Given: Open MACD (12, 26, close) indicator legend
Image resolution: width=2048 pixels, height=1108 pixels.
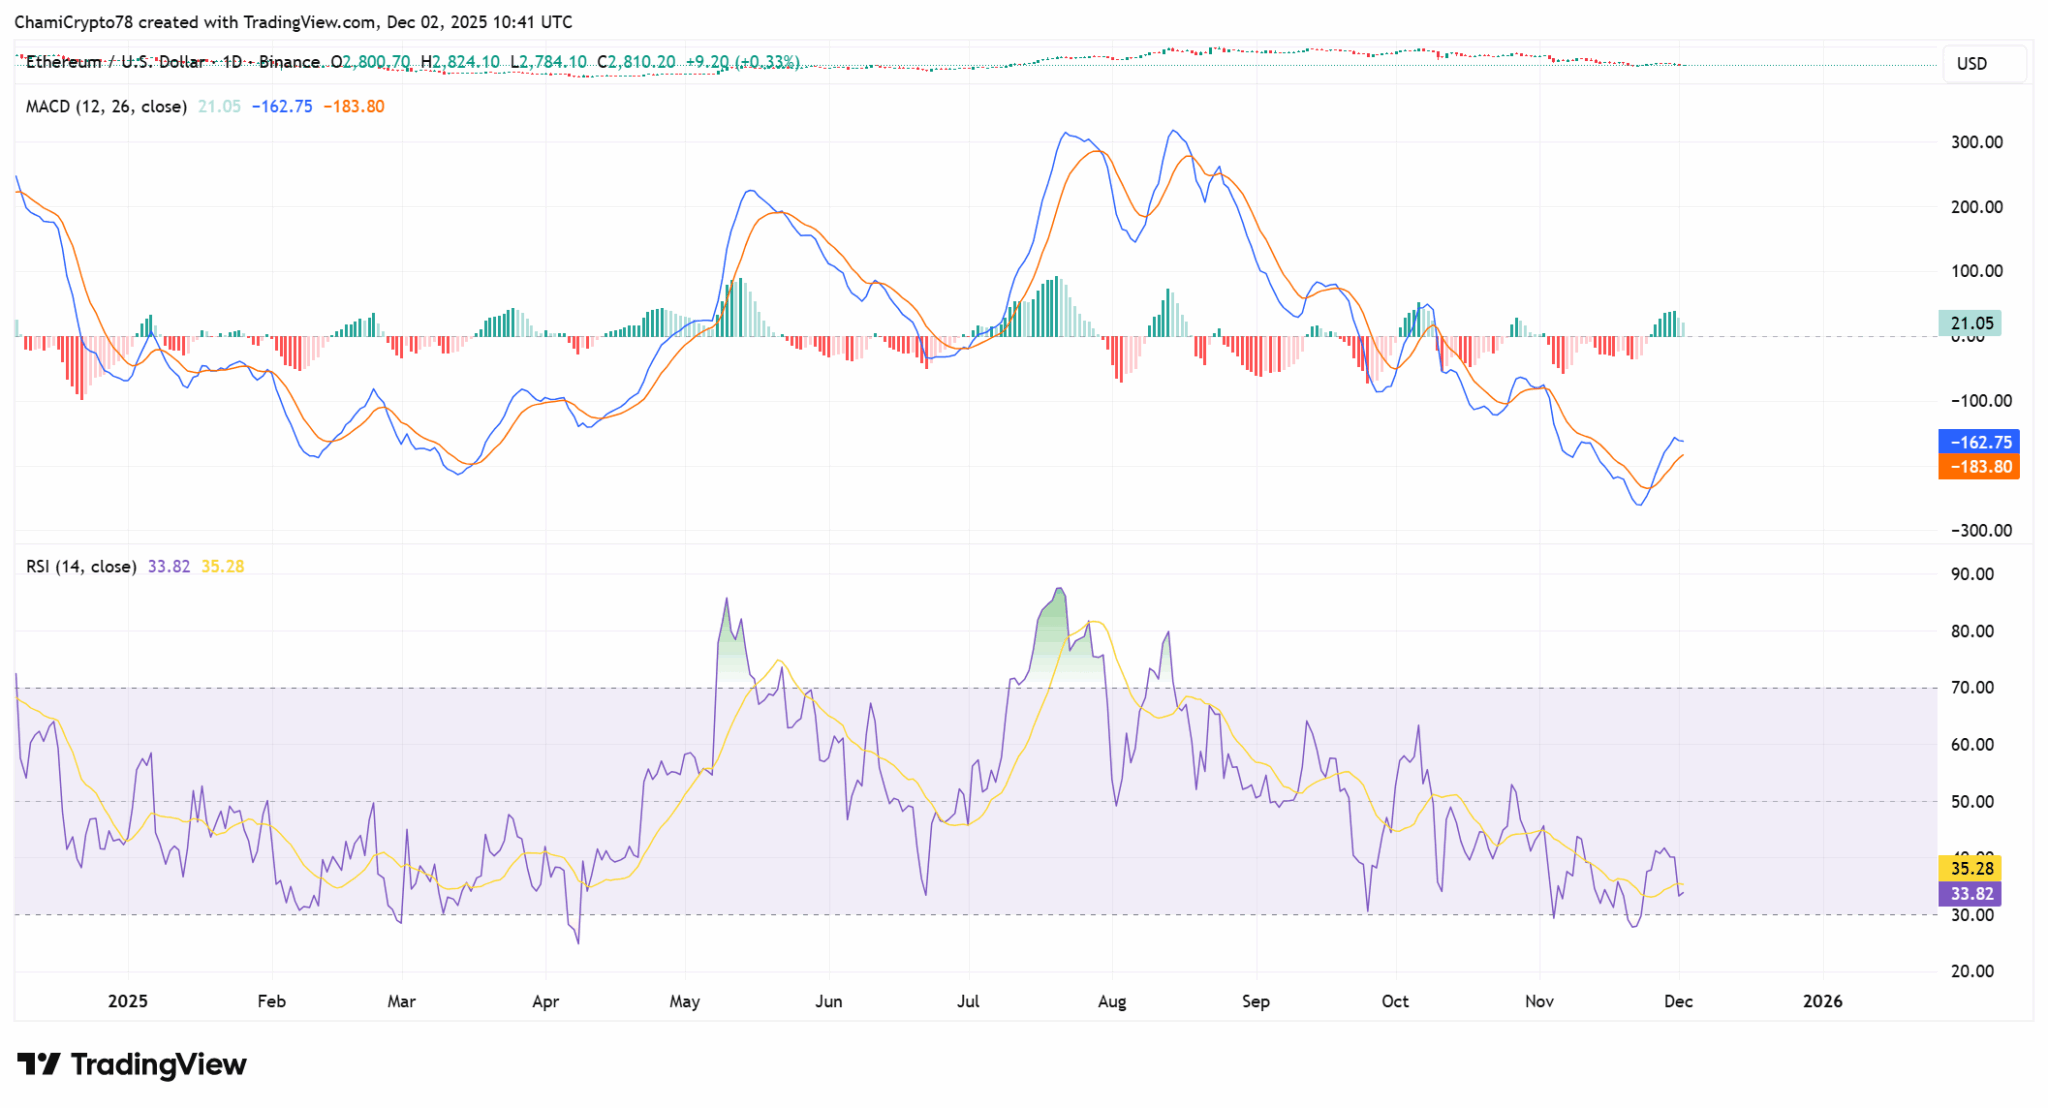Looking at the screenshot, I should pyautogui.click(x=105, y=106).
